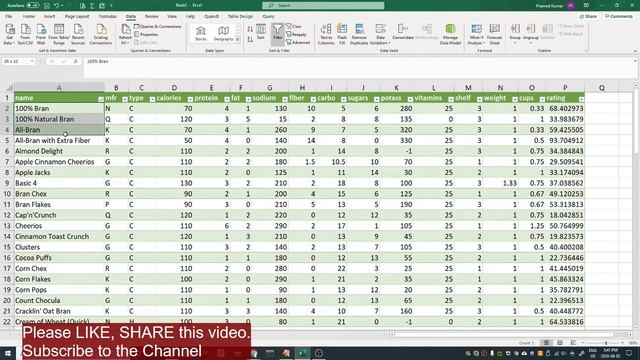Viewport: 640px width, 360px height.
Task: Open Advanced filter options
Action: (298, 42)
